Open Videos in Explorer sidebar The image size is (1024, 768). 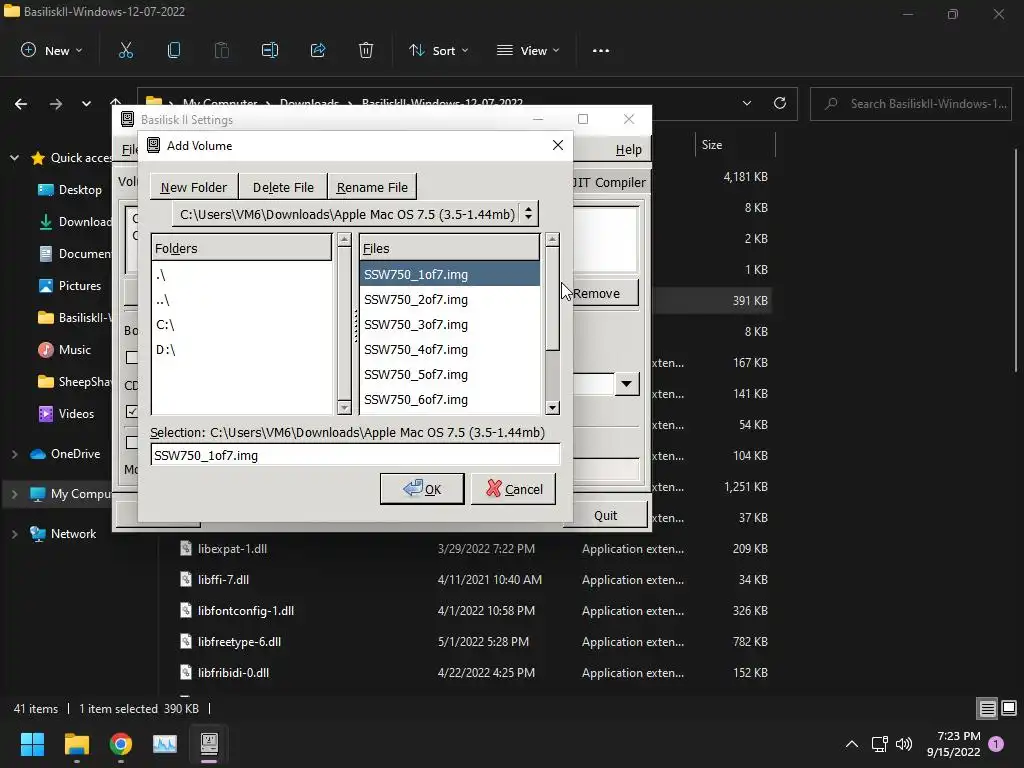[x=67, y=413]
